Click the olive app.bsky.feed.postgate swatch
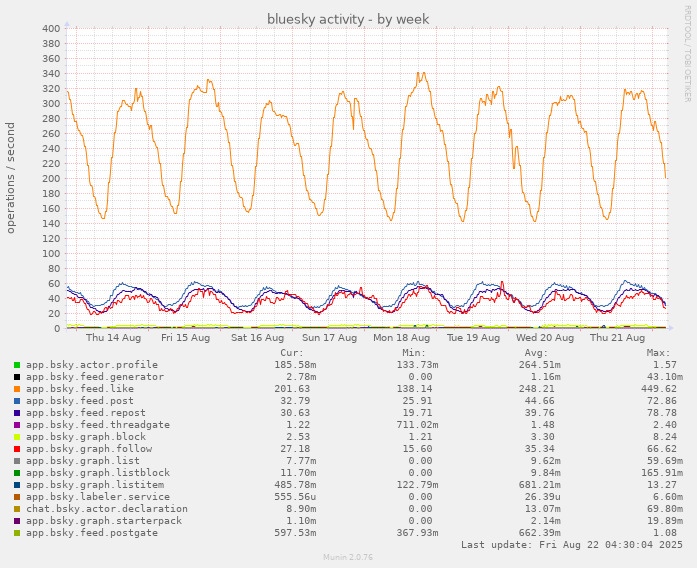 pos(17,533)
